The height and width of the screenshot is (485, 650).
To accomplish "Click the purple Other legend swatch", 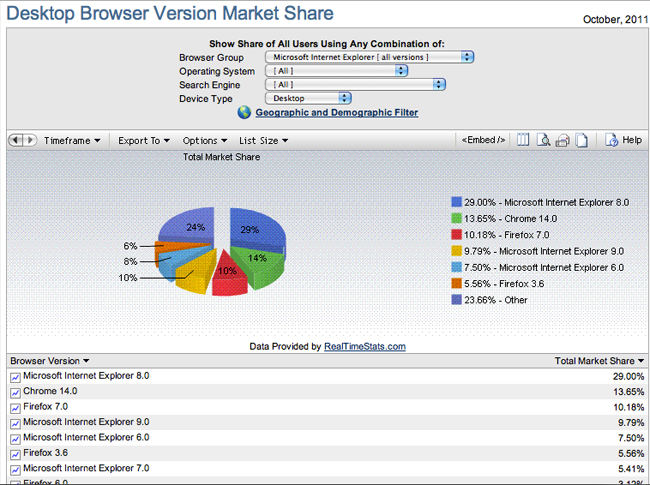I will pyautogui.click(x=456, y=300).
